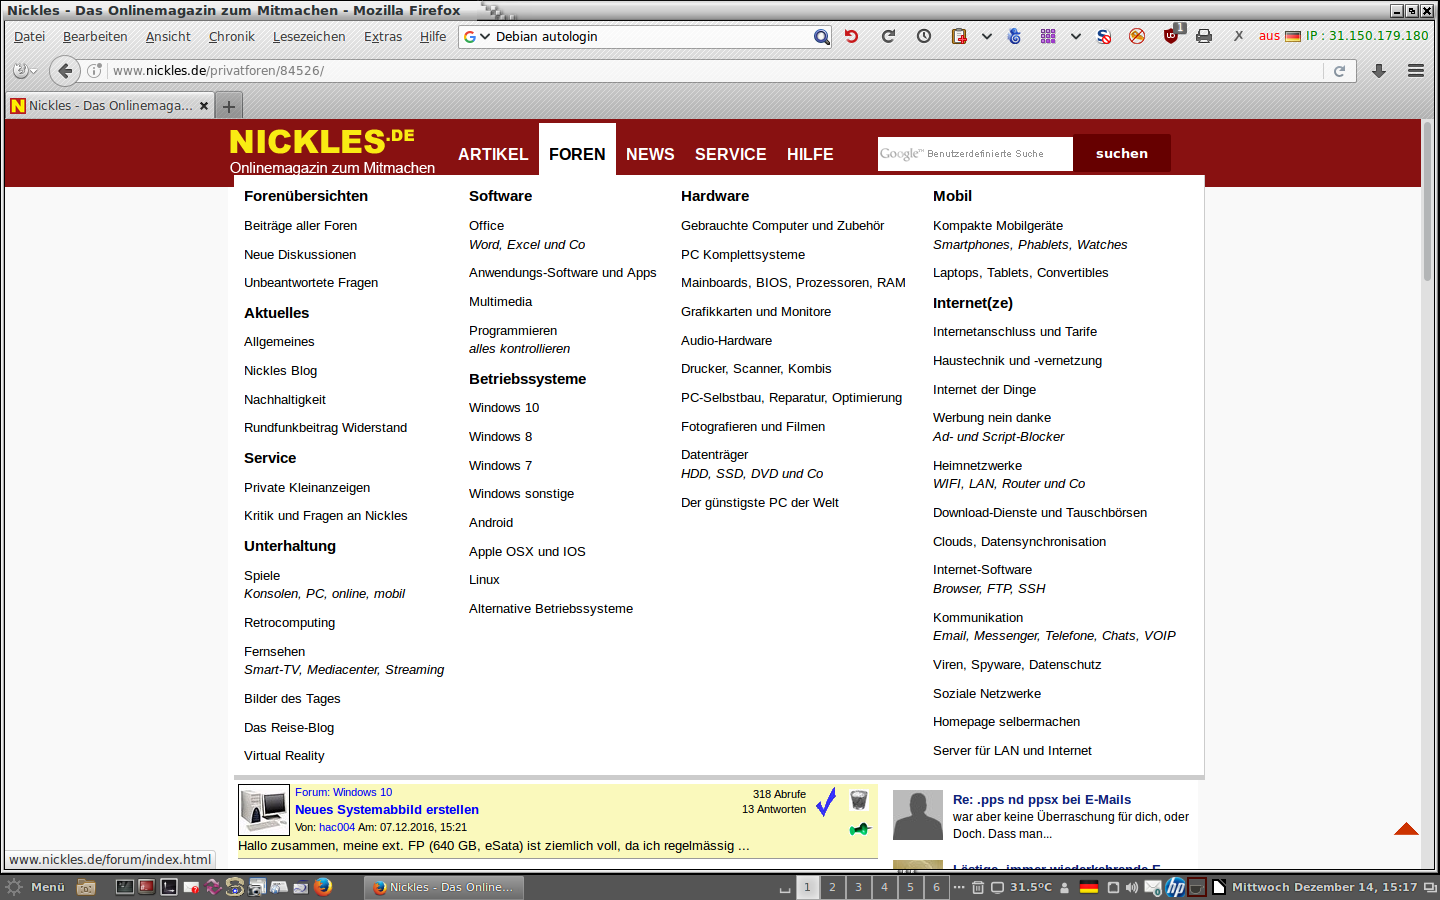Click the volume speaker tray icon
The width and height of the screenshot is (1440, 900).
(x=1131, y=887)
